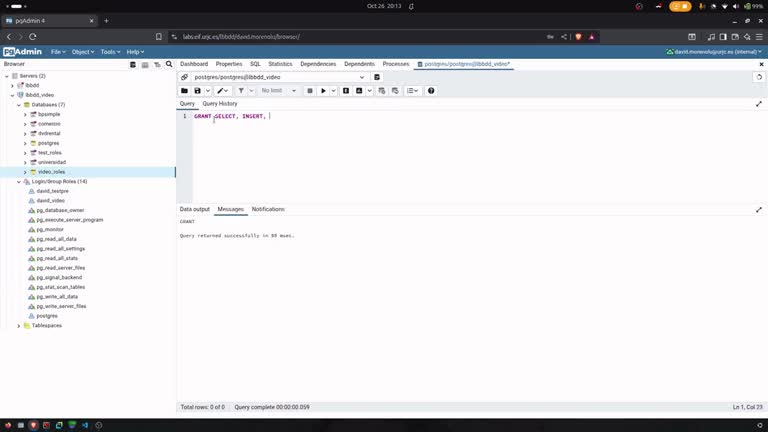Open the execute options dropdown arrow

[x=333, y=91]
